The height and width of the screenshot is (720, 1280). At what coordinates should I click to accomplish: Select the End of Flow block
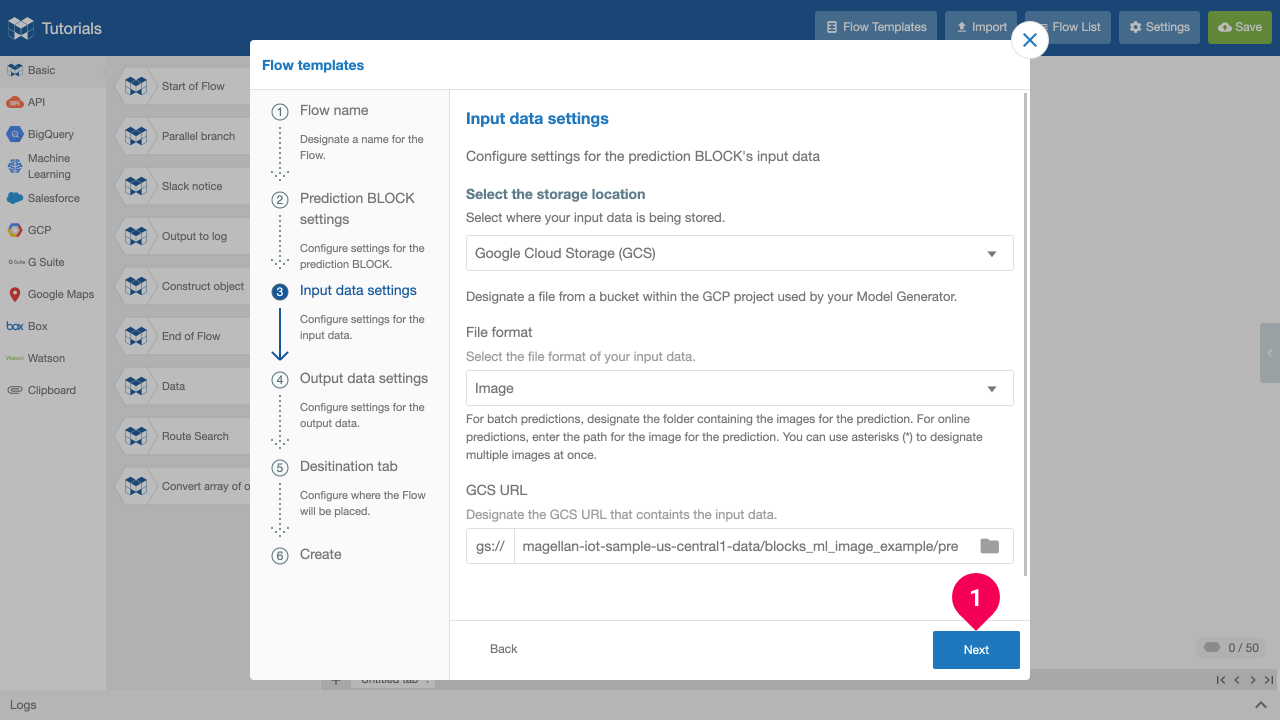183,336
